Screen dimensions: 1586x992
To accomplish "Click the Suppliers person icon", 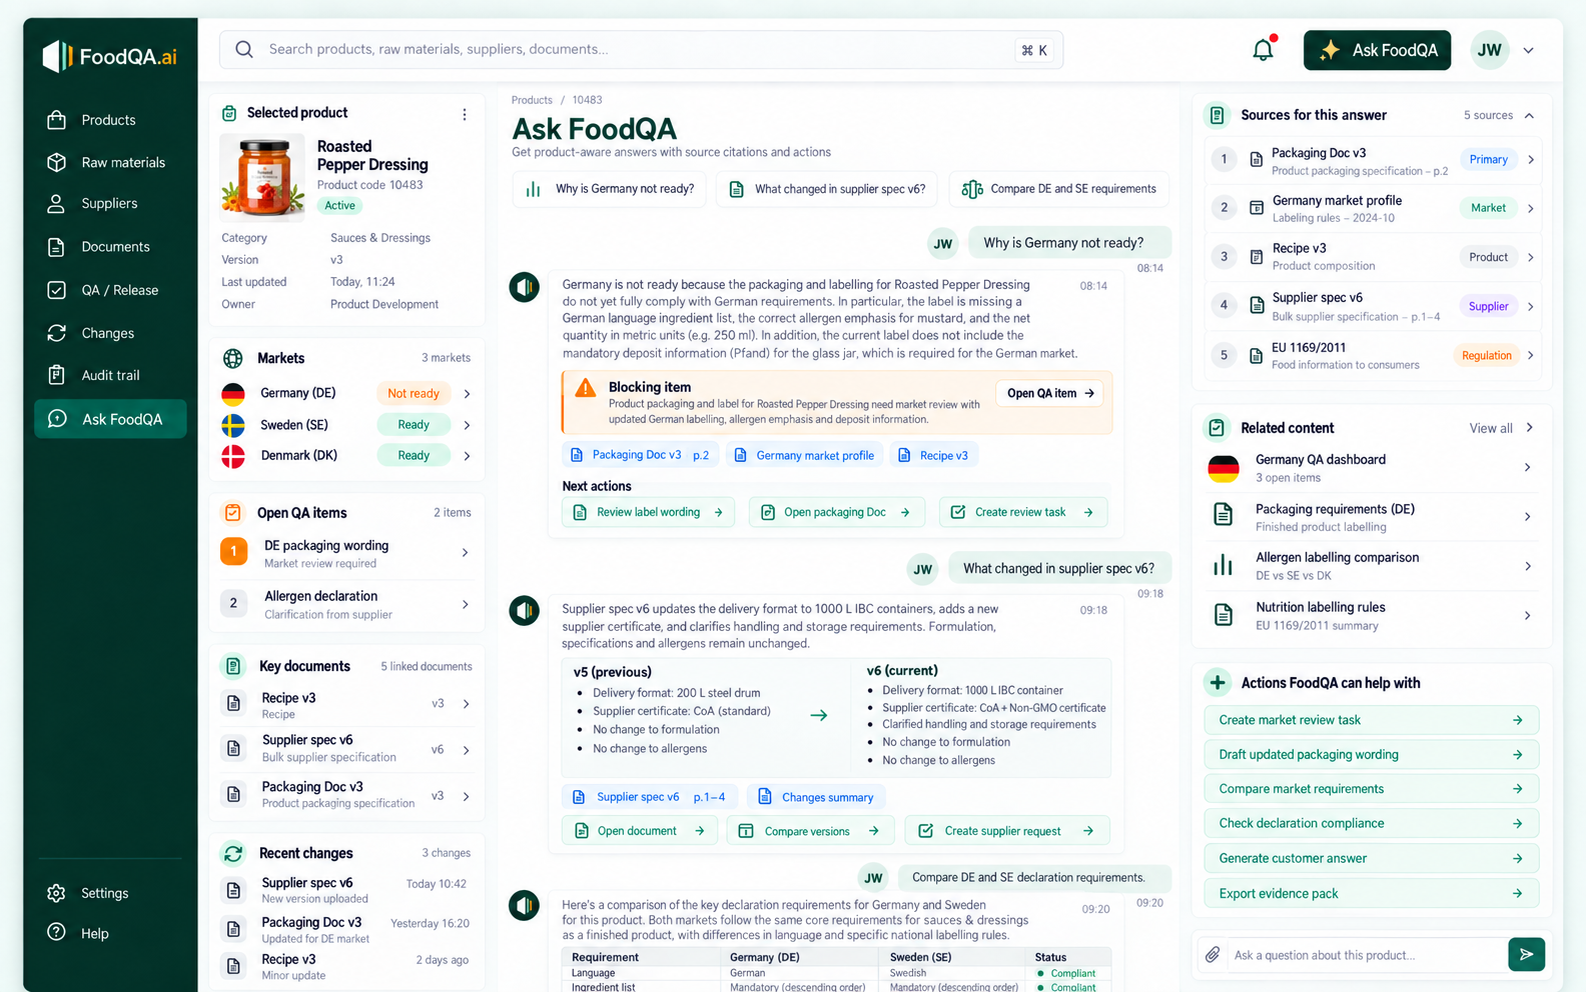I will tap(56, 203).
